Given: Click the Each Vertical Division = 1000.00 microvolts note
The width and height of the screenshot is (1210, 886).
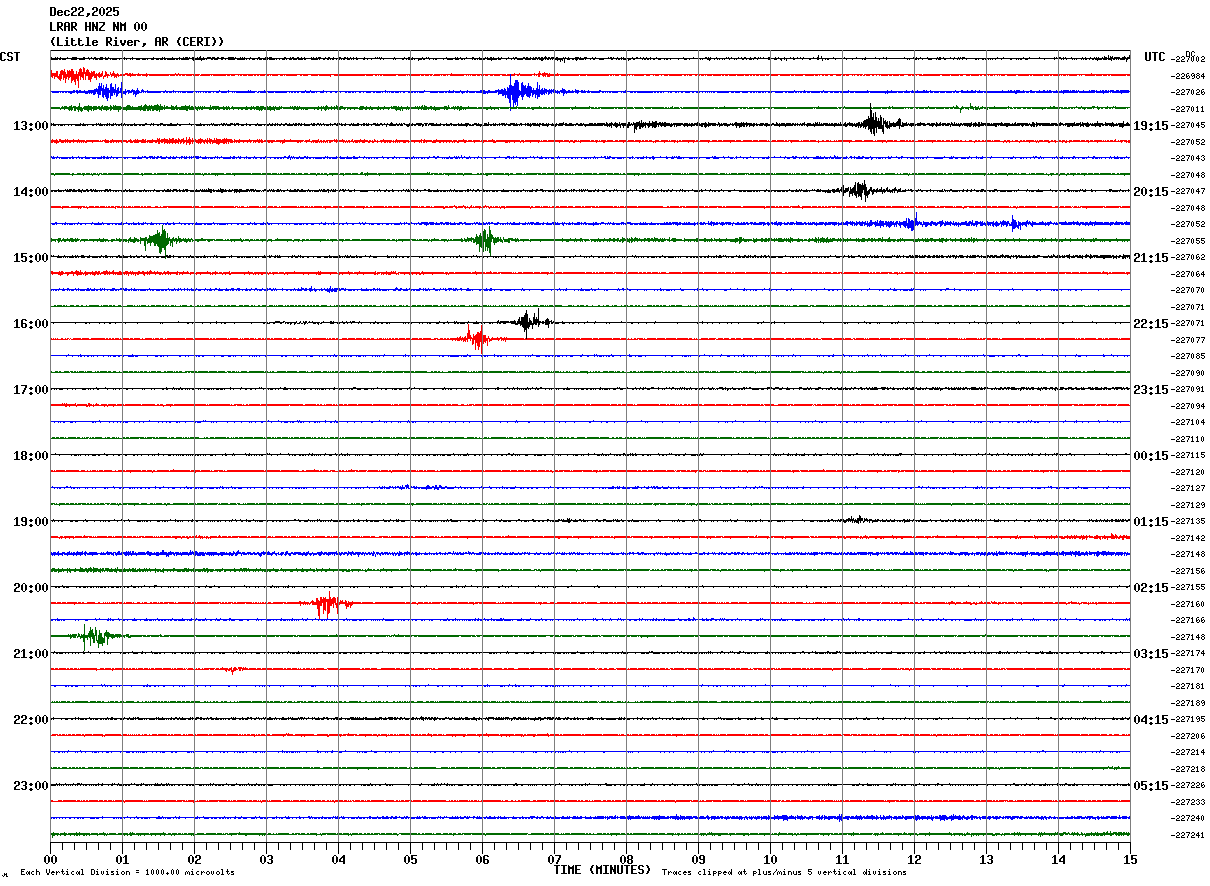Looking at the screenshot, I should click(x=127, y=872).
